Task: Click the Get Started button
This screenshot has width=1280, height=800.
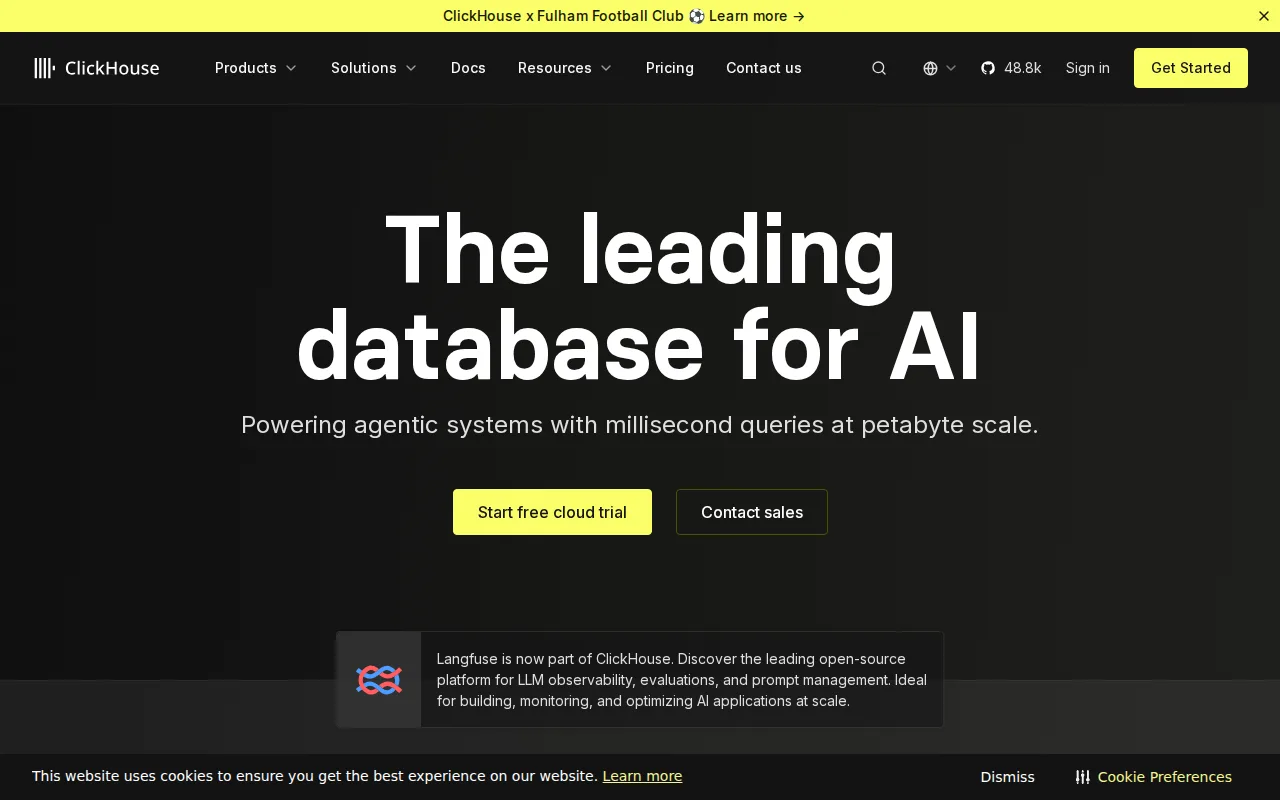Action: point(1191,68)
